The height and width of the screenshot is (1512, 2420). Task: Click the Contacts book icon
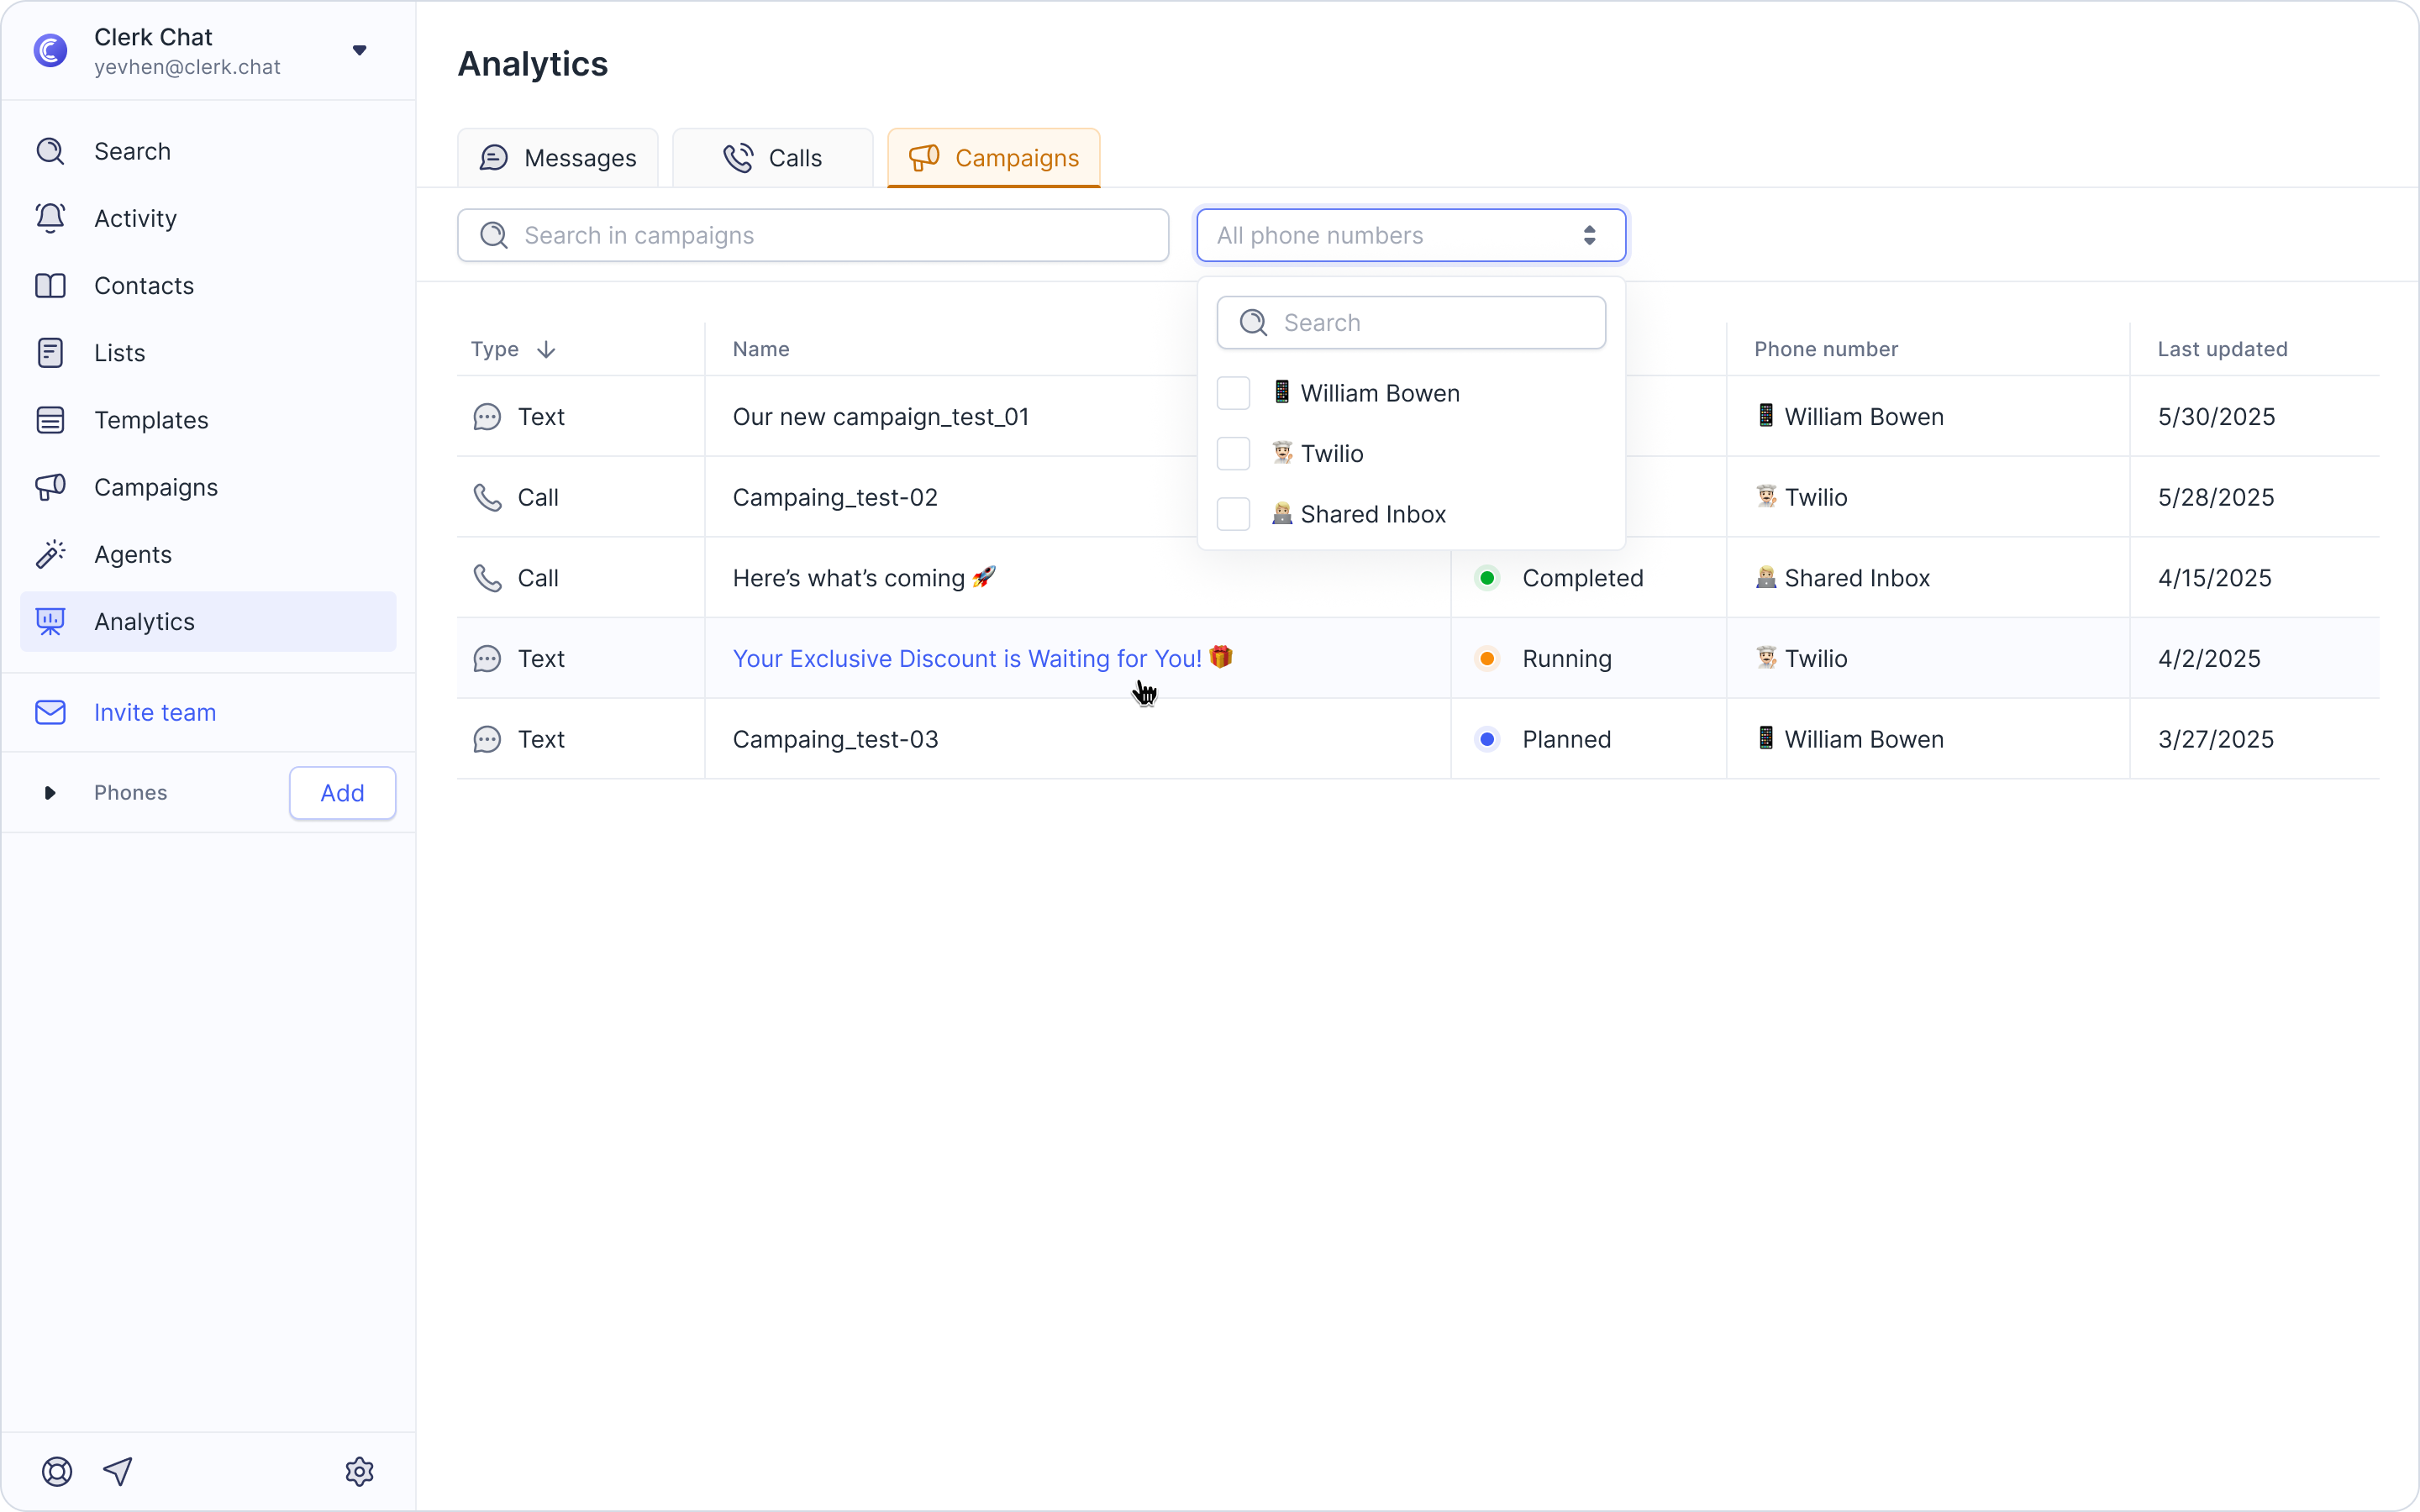click(x=50, y=286)
